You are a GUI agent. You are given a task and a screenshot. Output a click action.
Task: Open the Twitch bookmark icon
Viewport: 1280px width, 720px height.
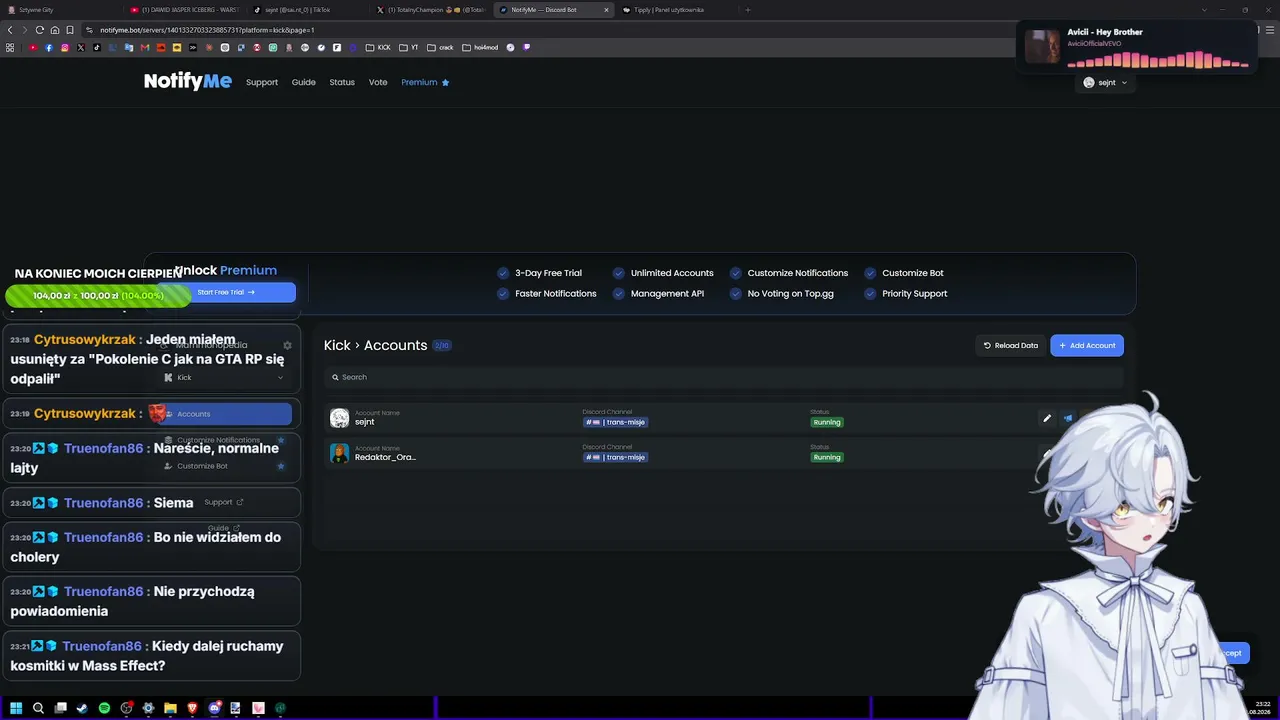527,47
